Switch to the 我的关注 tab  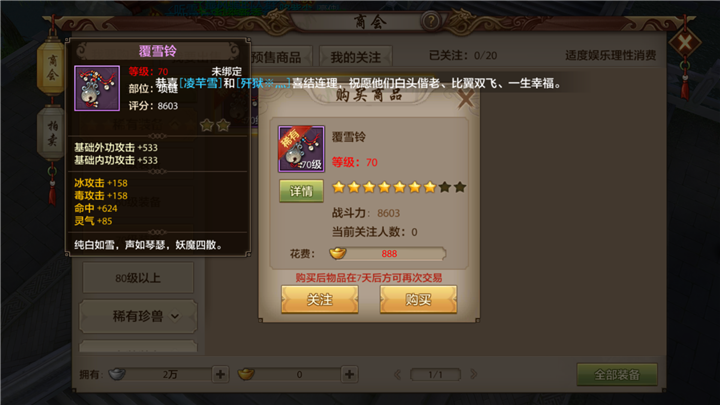pos(356,56)
